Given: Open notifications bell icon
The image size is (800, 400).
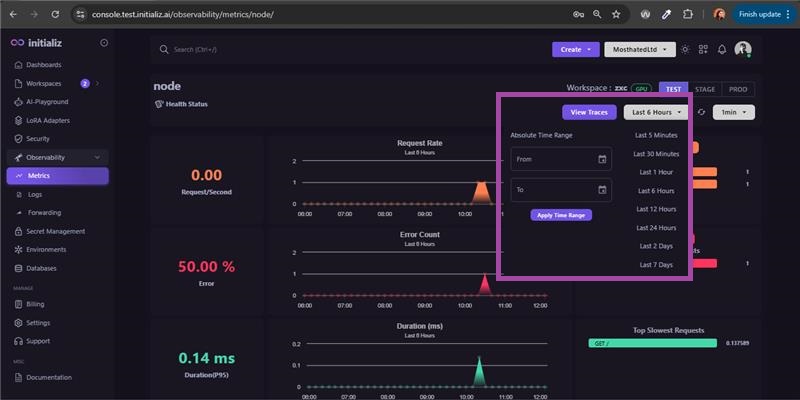Looking at the screenshot, I should pos(721,49).
